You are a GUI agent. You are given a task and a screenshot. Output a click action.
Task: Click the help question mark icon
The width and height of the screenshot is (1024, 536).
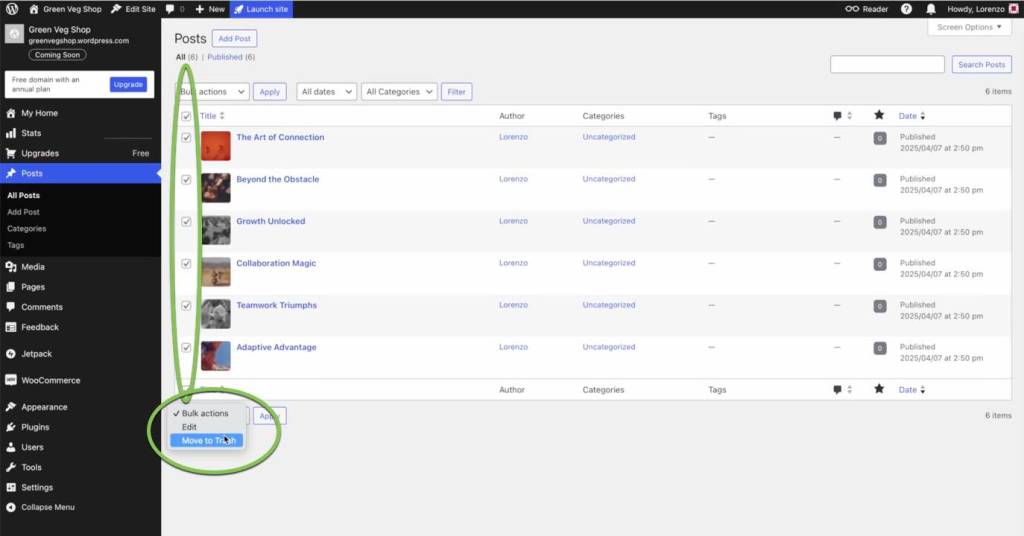[906, 9]
